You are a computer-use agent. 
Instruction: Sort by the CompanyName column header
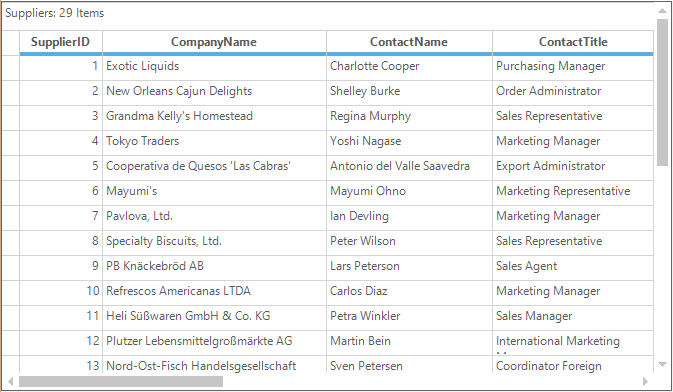tap(214, 42)
